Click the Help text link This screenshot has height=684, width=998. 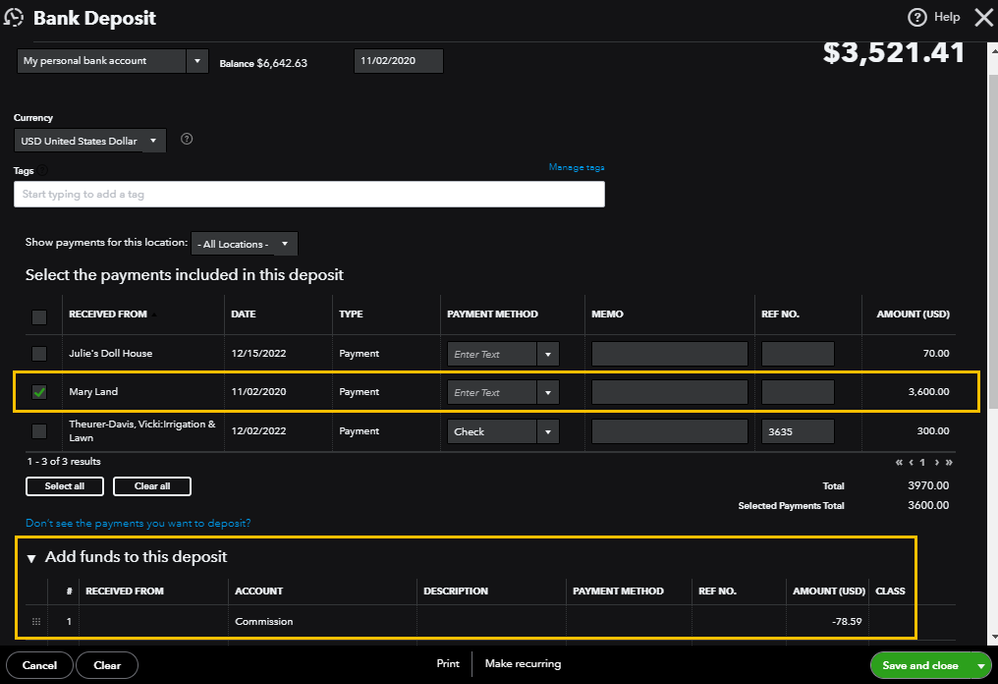[947, 17]
